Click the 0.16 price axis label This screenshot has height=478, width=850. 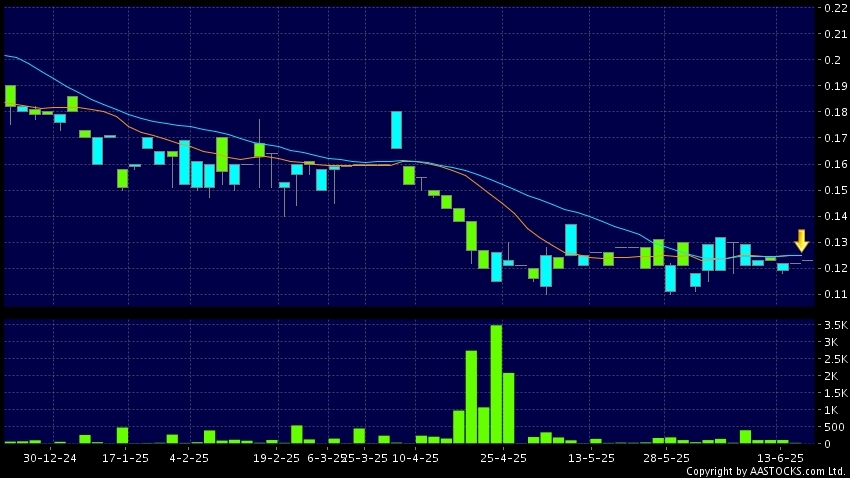835,164
